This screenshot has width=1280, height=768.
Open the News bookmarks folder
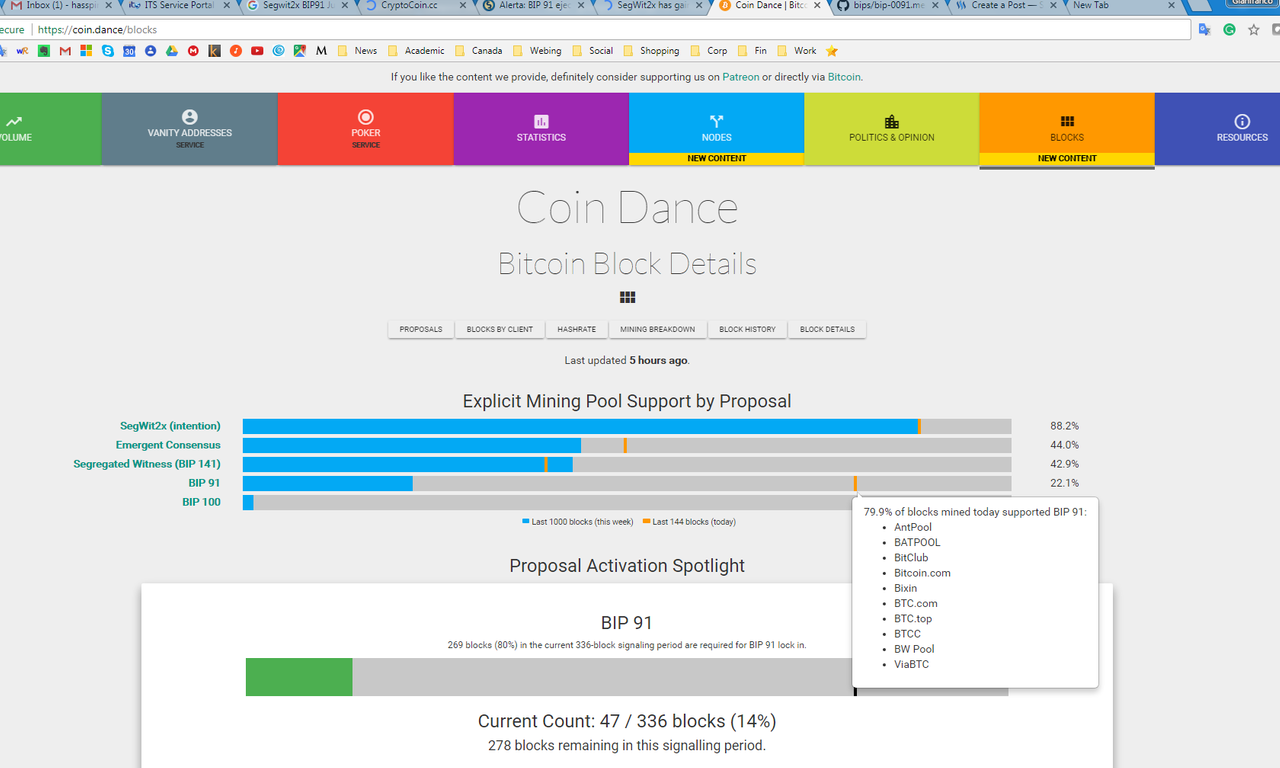[357, 51]
